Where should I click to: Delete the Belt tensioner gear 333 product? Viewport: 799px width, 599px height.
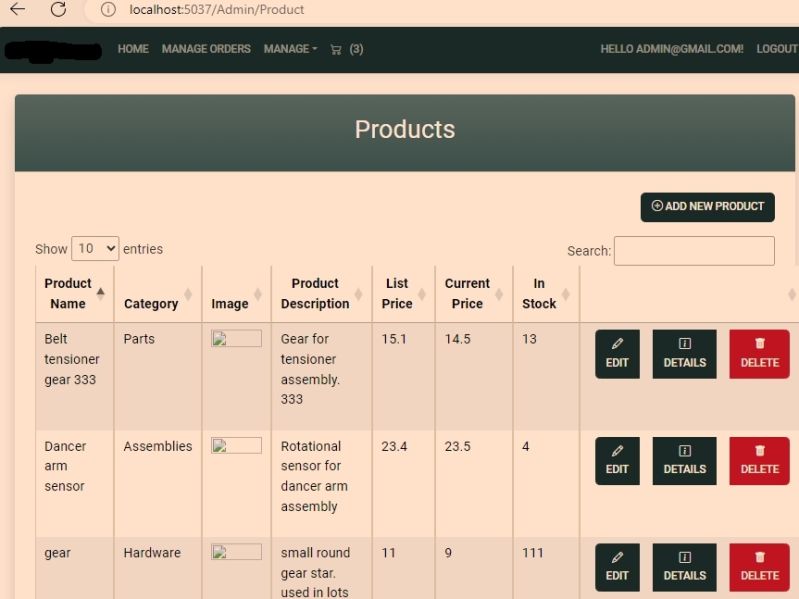pyautogui.click(x=760, y=354)
